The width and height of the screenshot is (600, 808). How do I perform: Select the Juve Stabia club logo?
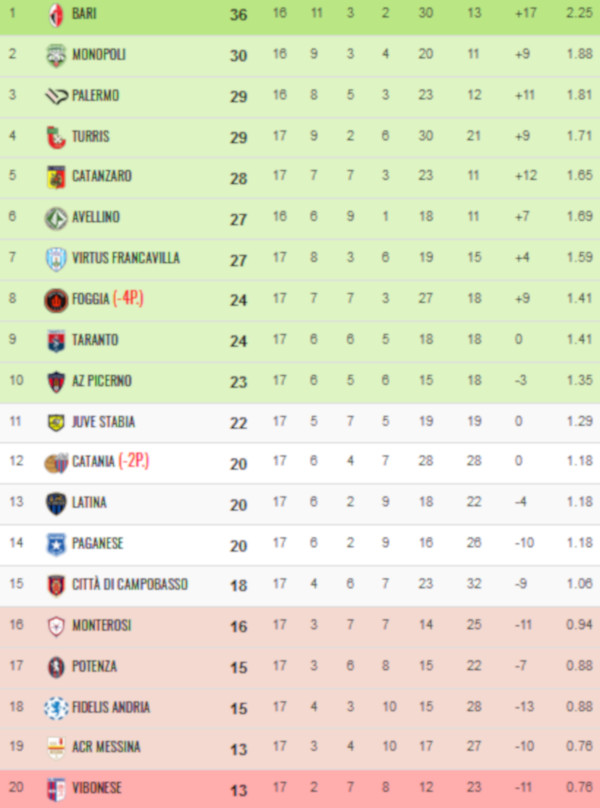click(56, 422)
